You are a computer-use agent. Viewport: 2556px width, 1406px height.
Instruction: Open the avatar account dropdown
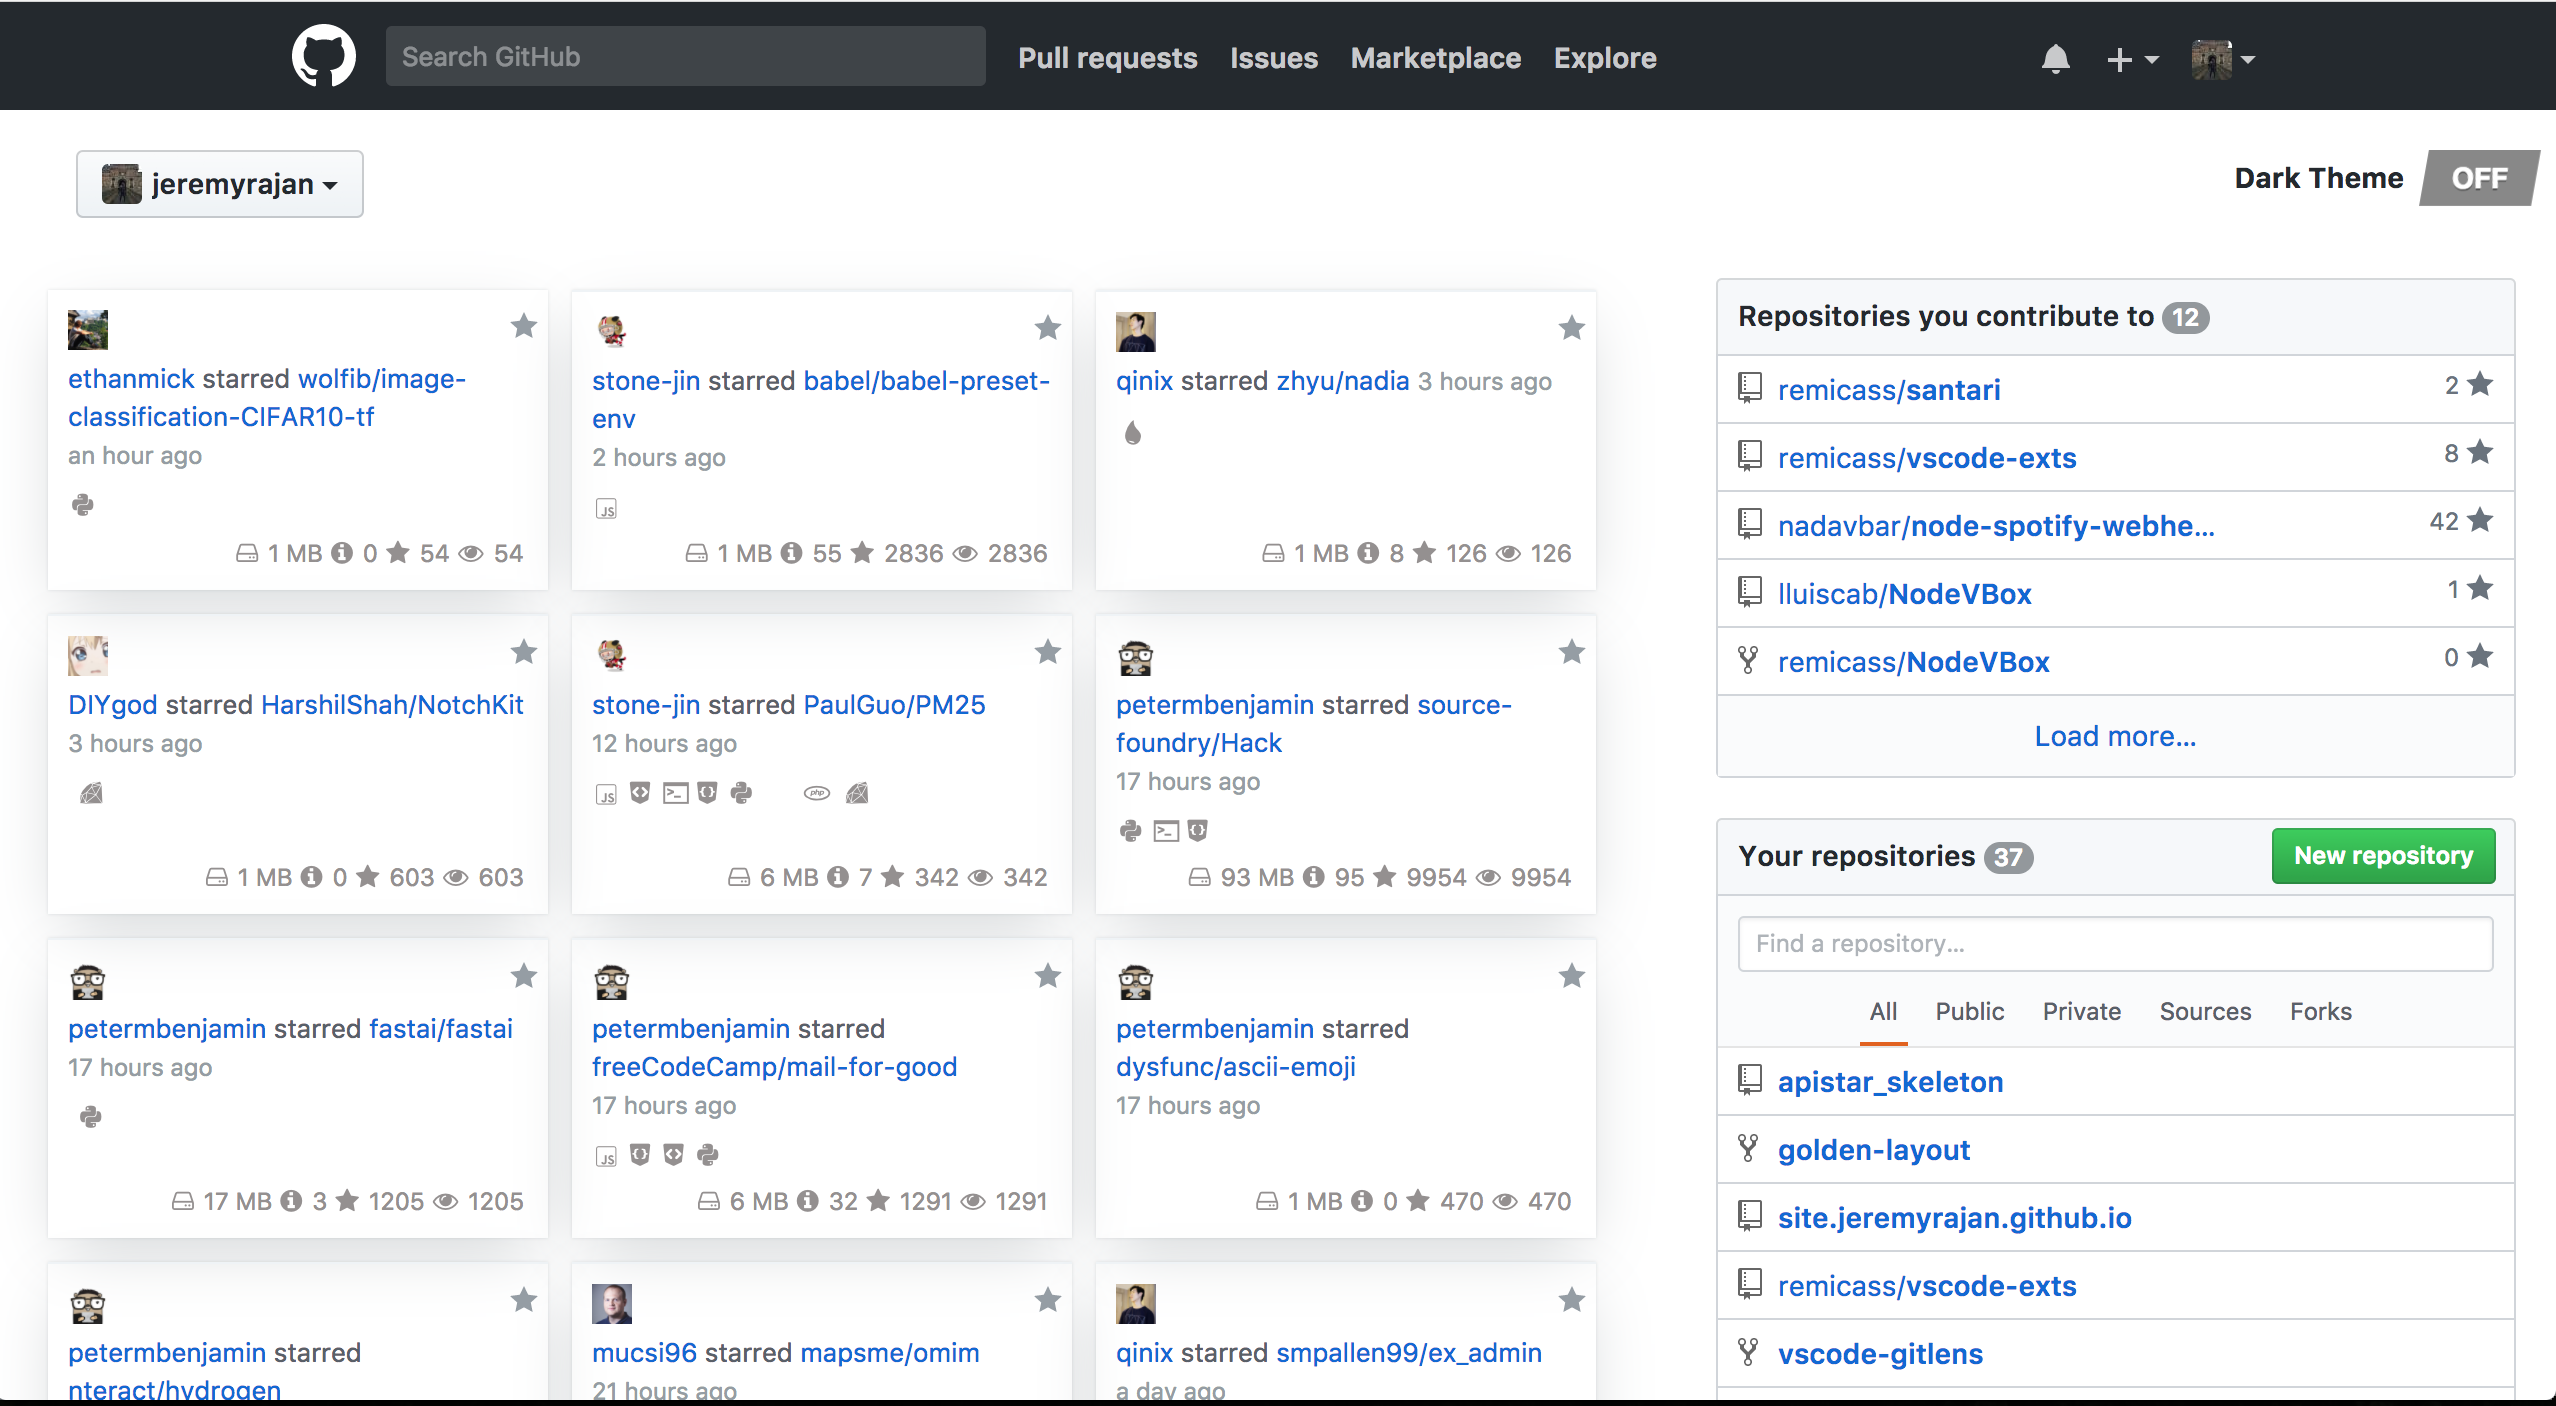(x=2221, y=59)
